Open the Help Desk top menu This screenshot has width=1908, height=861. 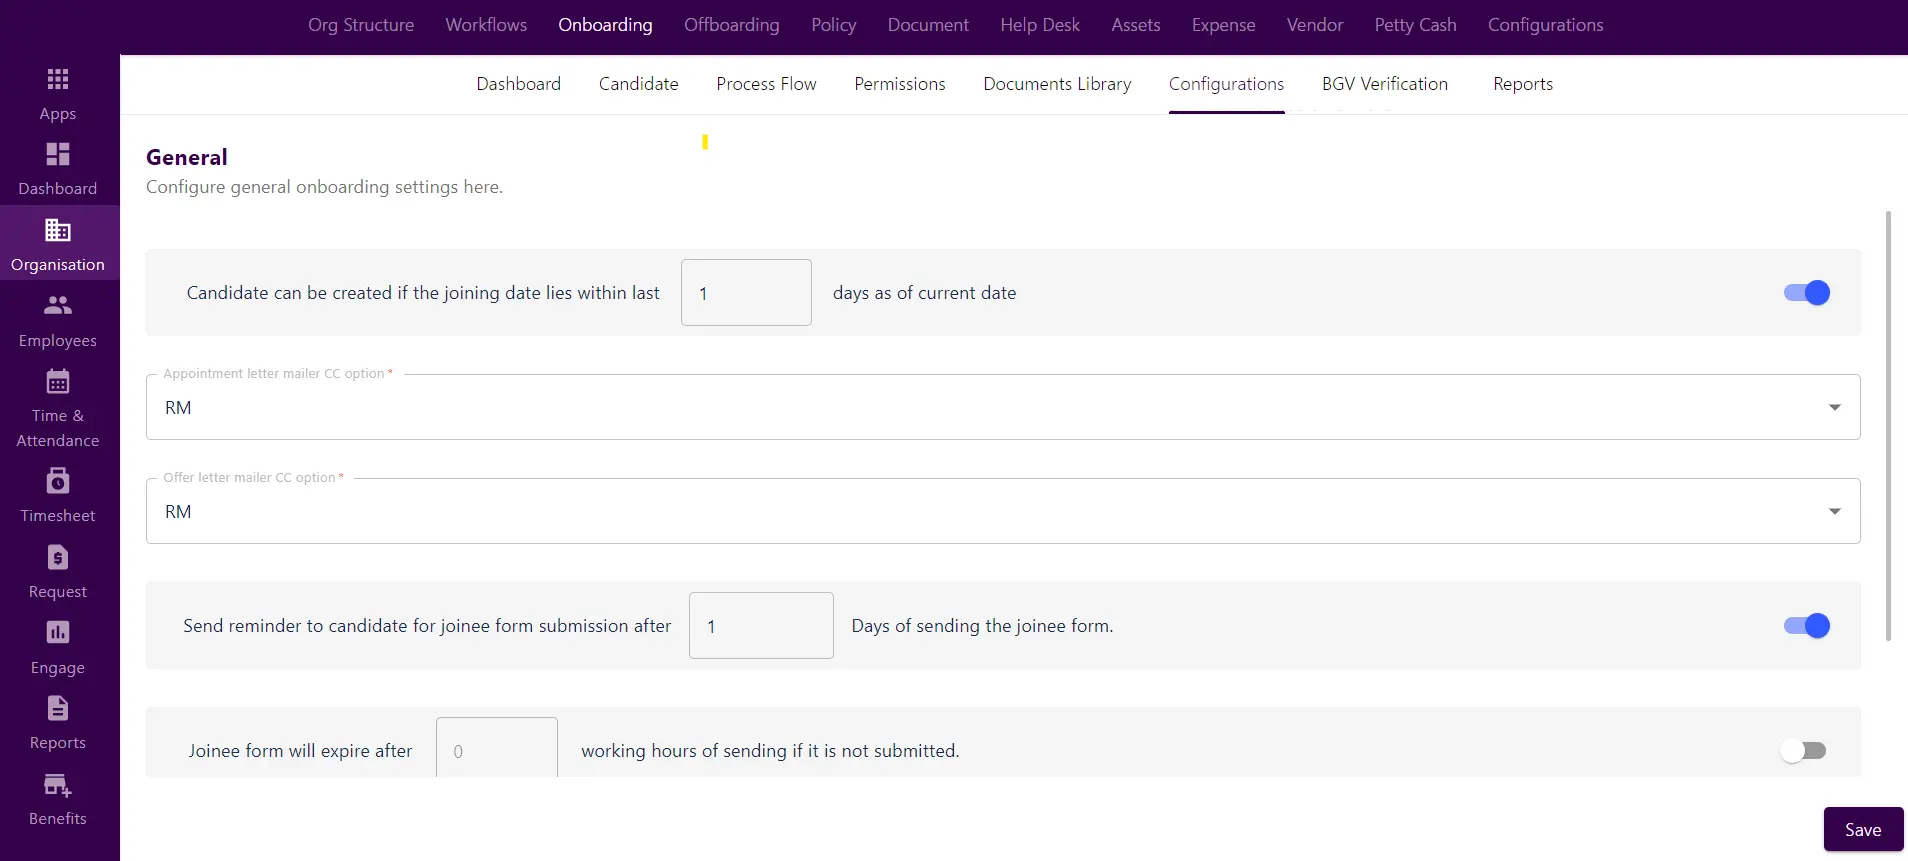[x=1040, y=25]
